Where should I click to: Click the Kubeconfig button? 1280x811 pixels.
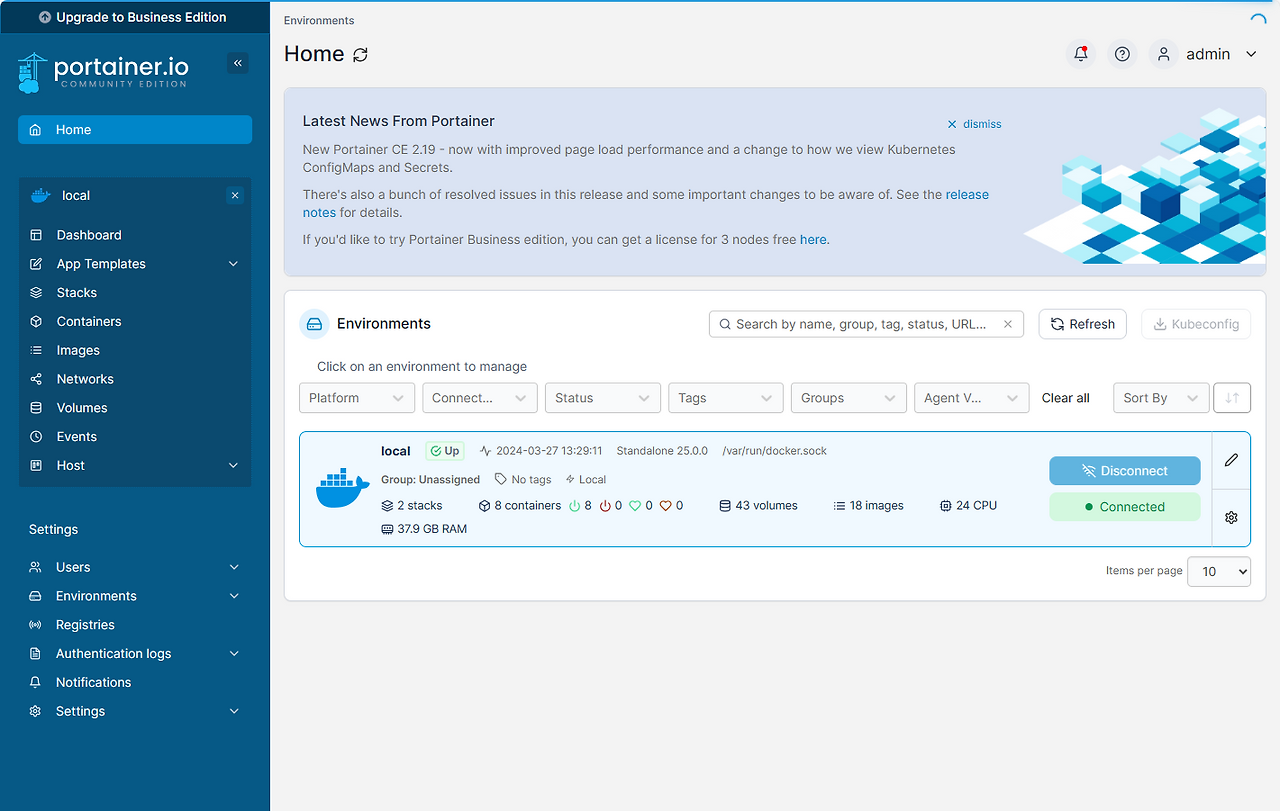point(1196,324)
